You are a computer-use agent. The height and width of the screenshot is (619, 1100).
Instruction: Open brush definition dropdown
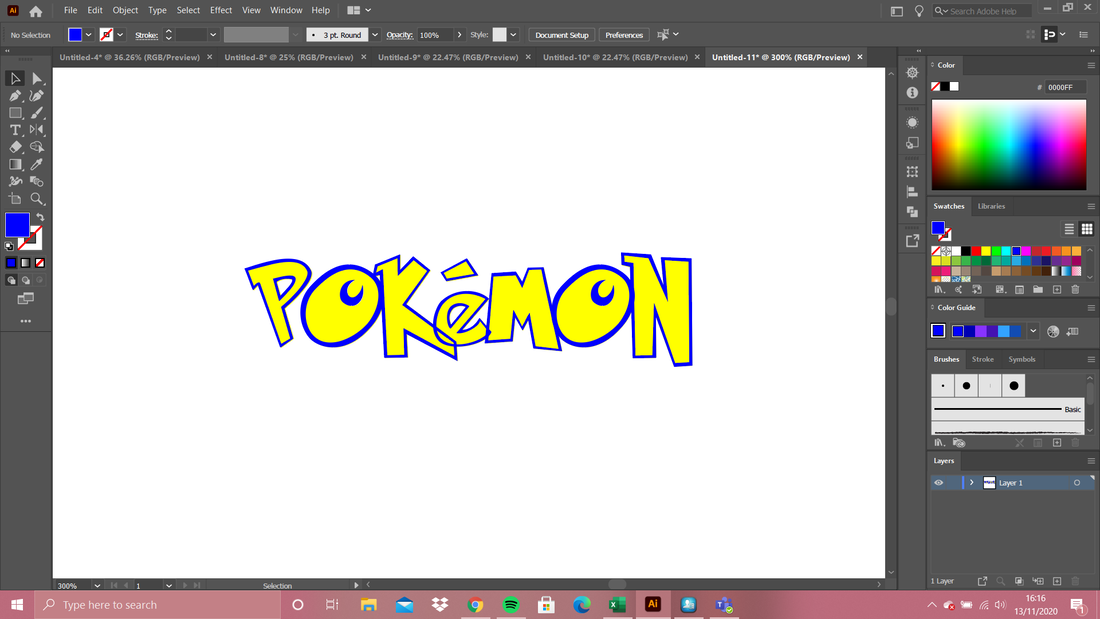point(375,34)
